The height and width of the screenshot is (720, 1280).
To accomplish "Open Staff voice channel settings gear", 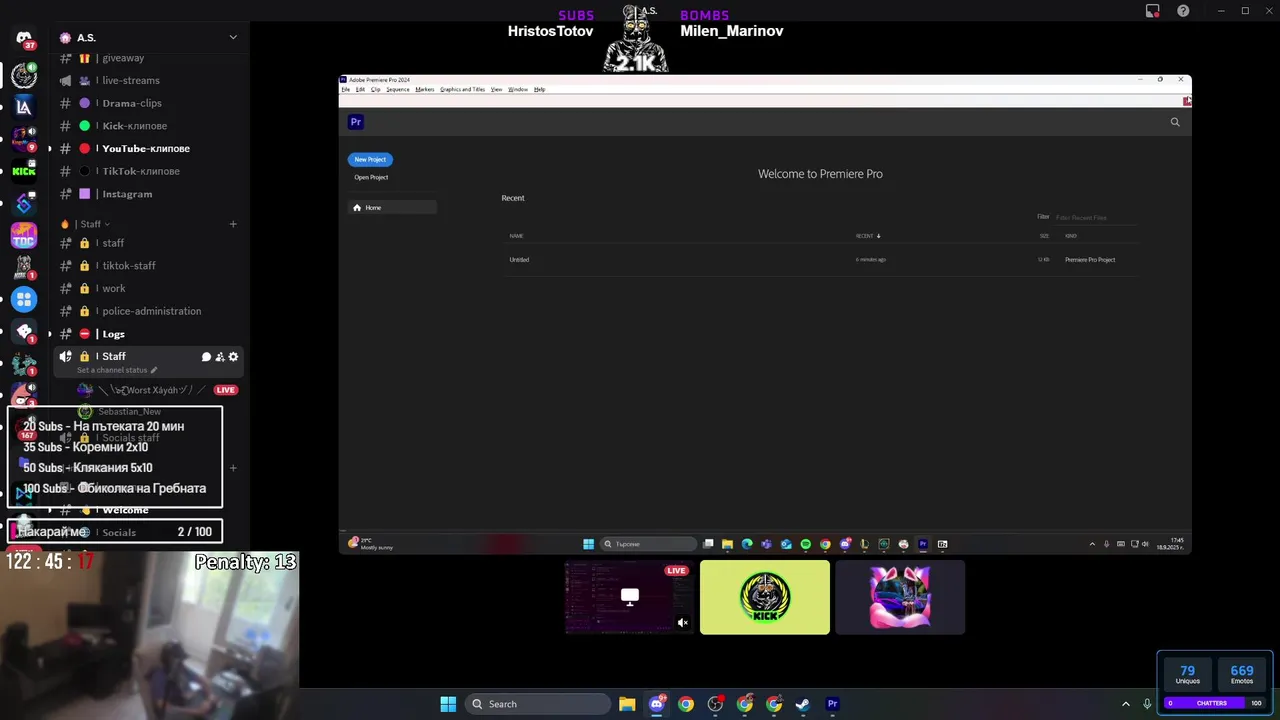I will pos(234,357).
